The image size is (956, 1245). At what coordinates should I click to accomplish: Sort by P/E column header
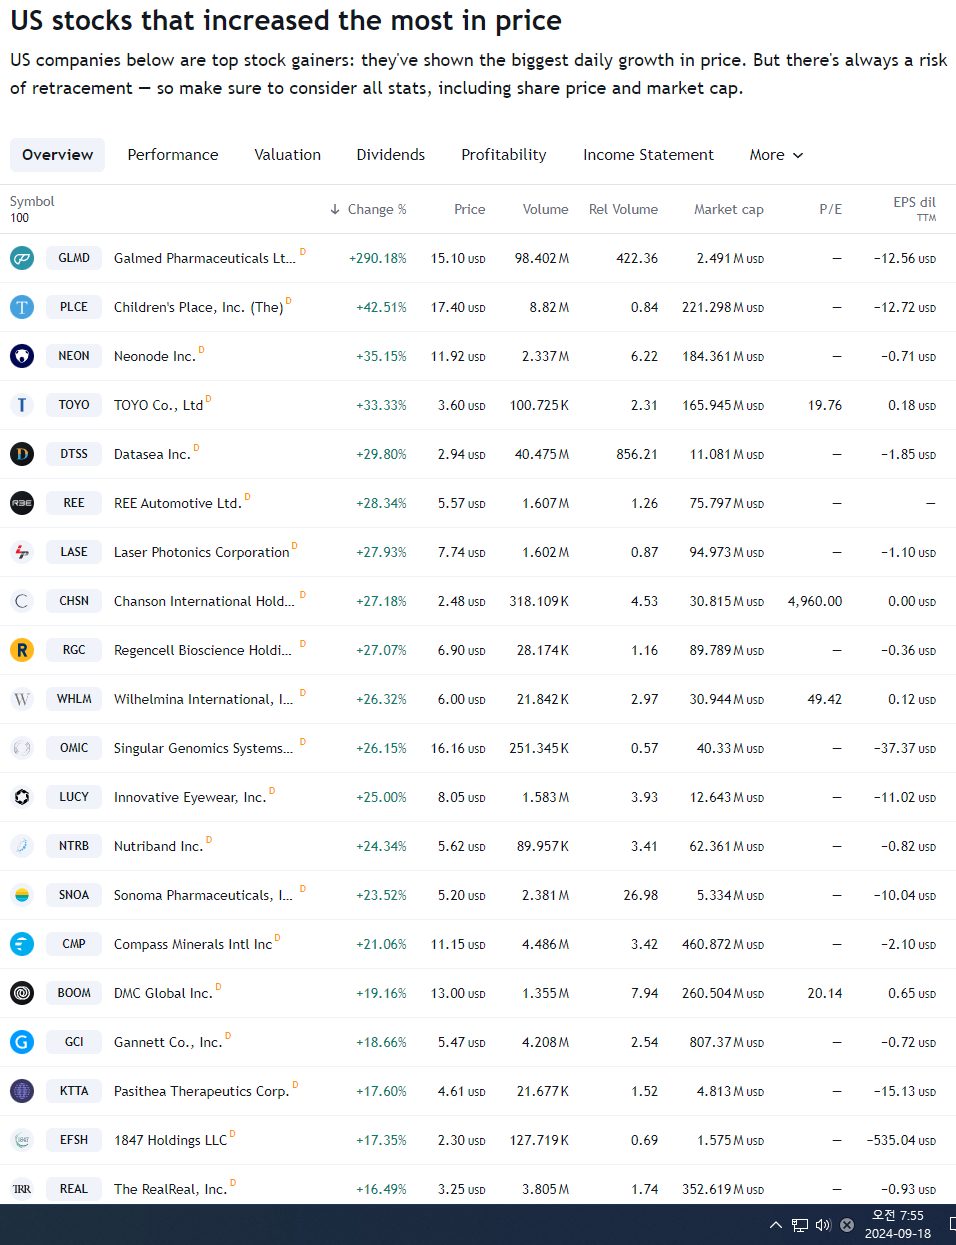coord(830,209)
